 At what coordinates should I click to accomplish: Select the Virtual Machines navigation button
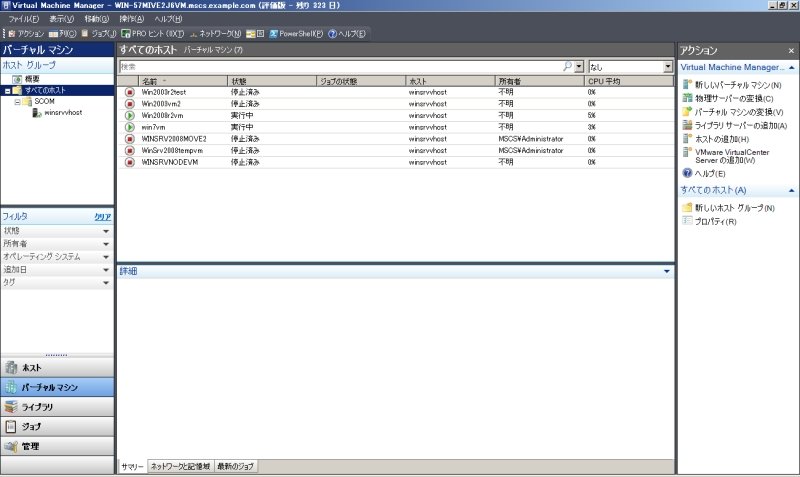(x=57, y=387)
